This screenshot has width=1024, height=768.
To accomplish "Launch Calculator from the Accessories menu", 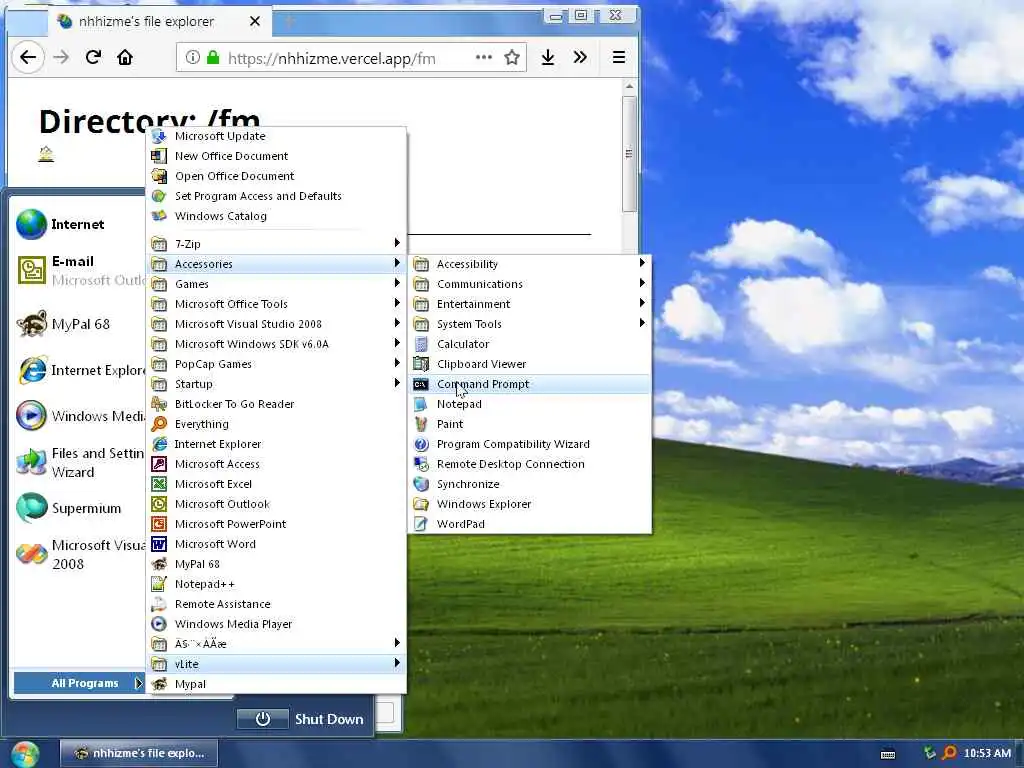I will (x=530, y=344).
